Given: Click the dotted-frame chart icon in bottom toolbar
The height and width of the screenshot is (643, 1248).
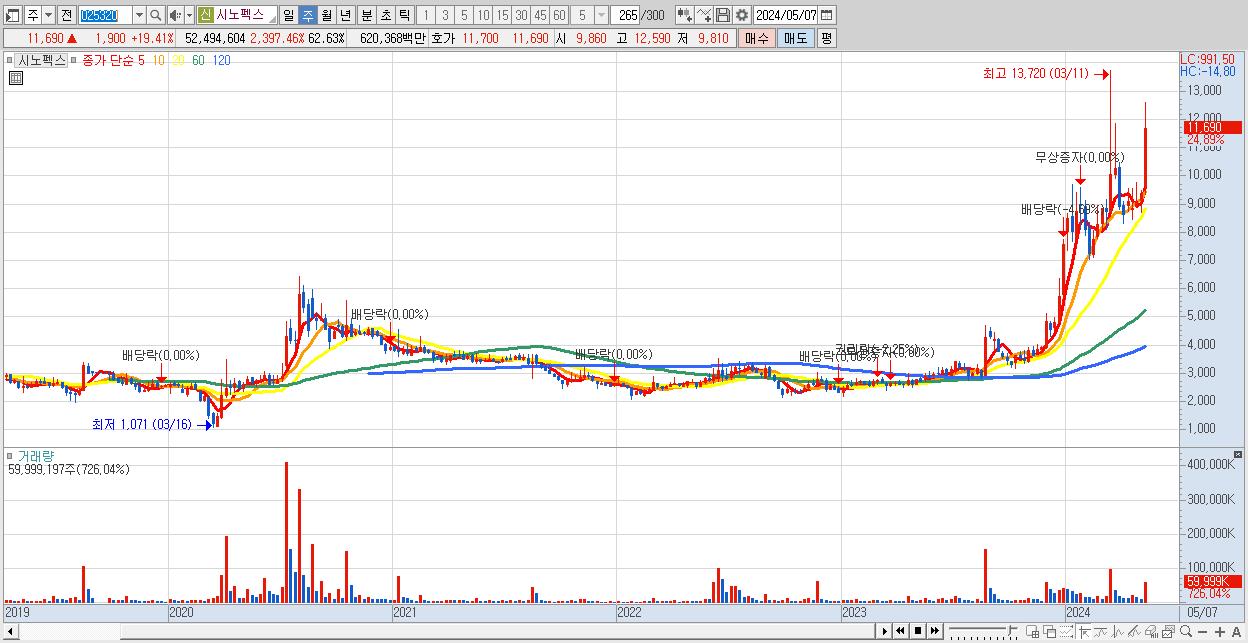Looking at the screenshot, I should coord(1066,632).
